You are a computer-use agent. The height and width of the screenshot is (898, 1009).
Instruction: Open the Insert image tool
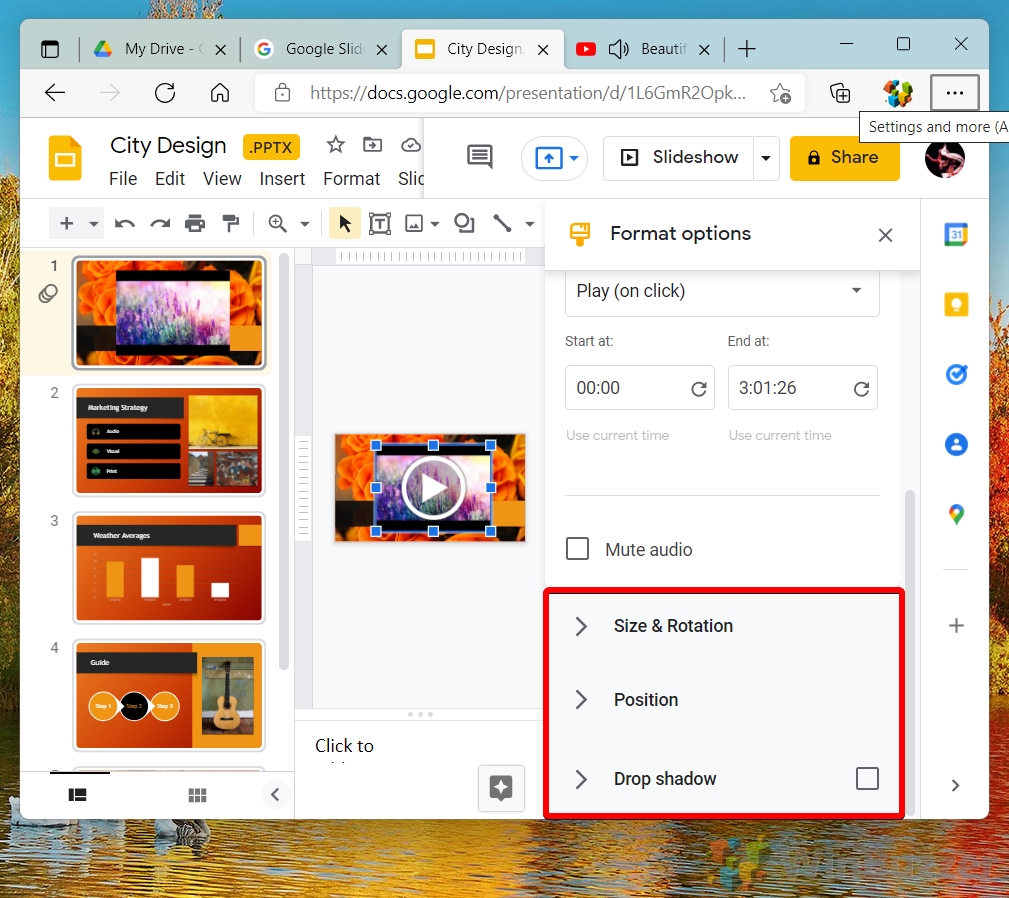tap(415, 223)
